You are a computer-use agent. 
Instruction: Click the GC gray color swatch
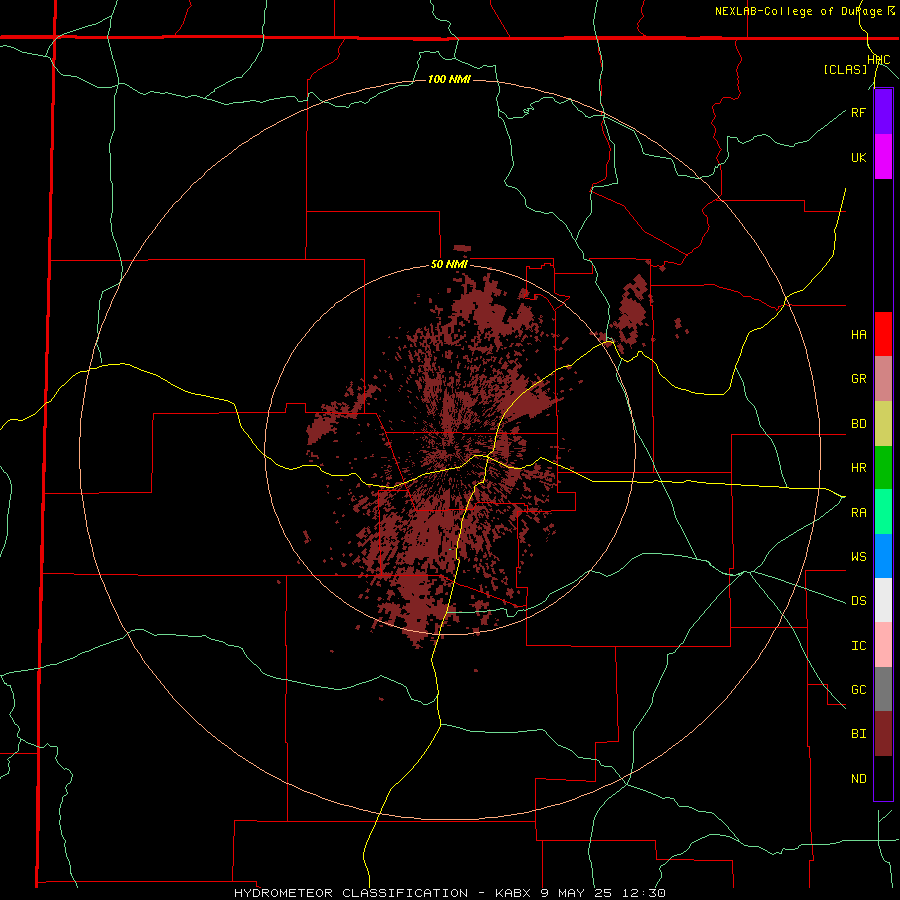tap(883, 689)
